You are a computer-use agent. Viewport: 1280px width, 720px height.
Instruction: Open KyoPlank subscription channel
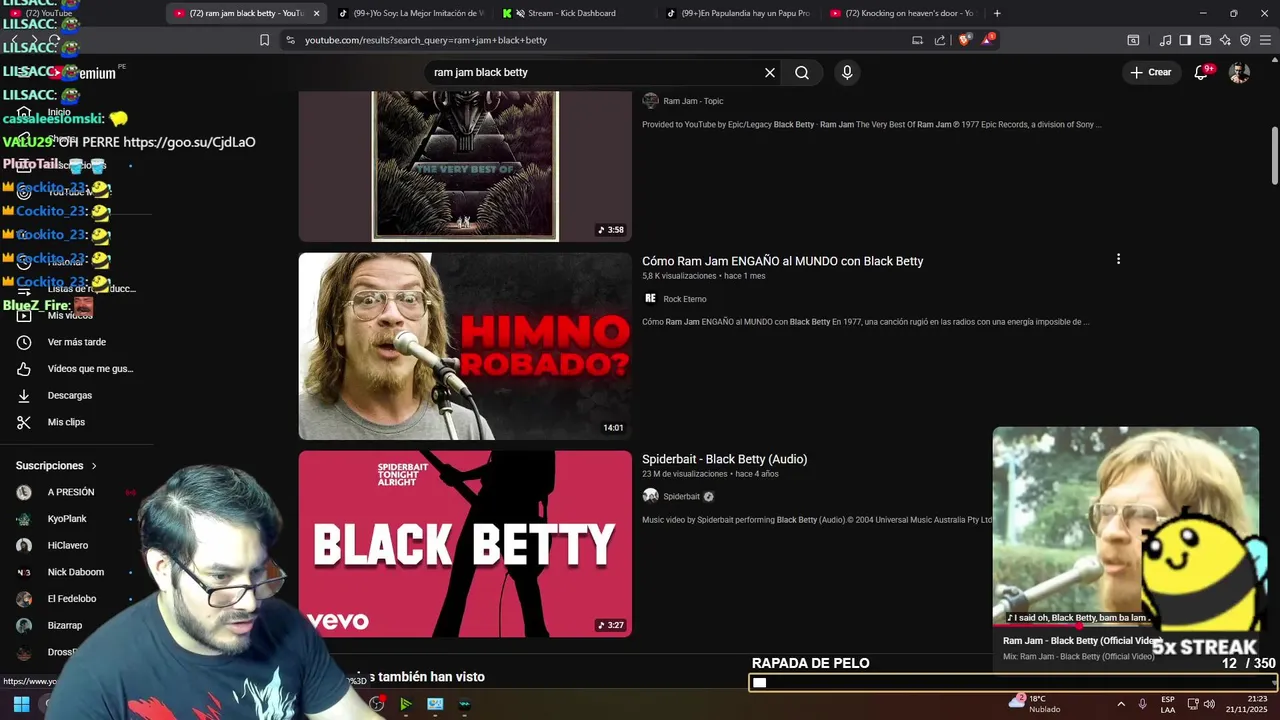coord(67,519)
